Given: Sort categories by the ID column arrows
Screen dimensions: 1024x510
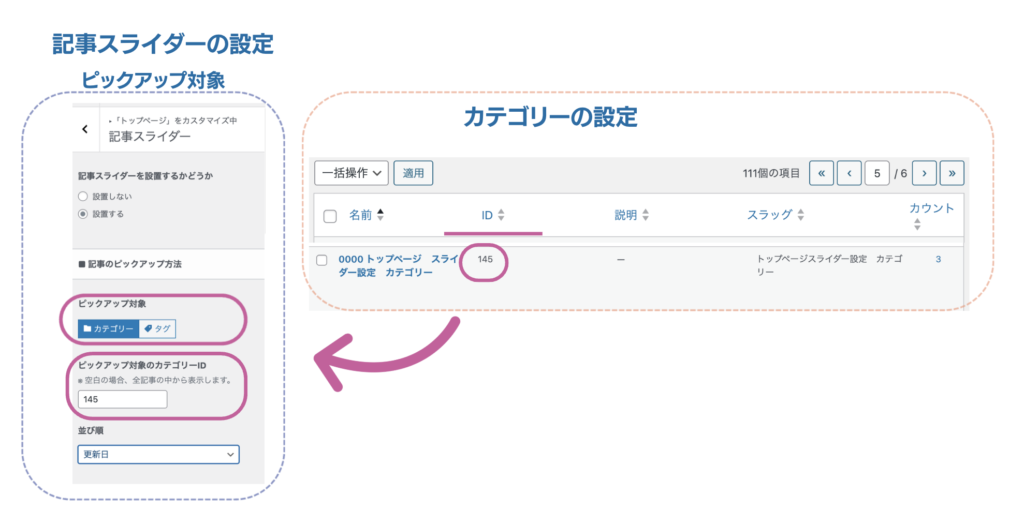Looking at the screenshot, I should 501,215.
